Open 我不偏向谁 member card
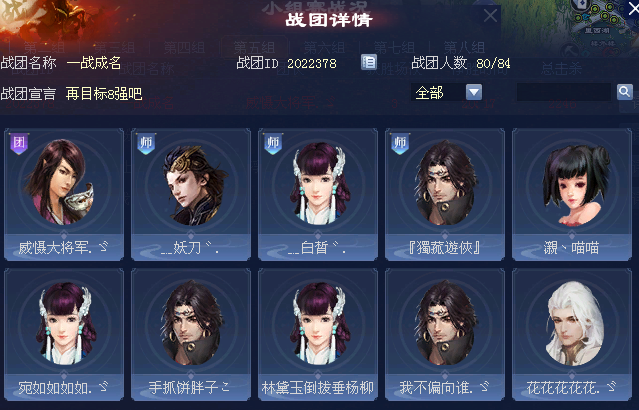 (445, 335)
